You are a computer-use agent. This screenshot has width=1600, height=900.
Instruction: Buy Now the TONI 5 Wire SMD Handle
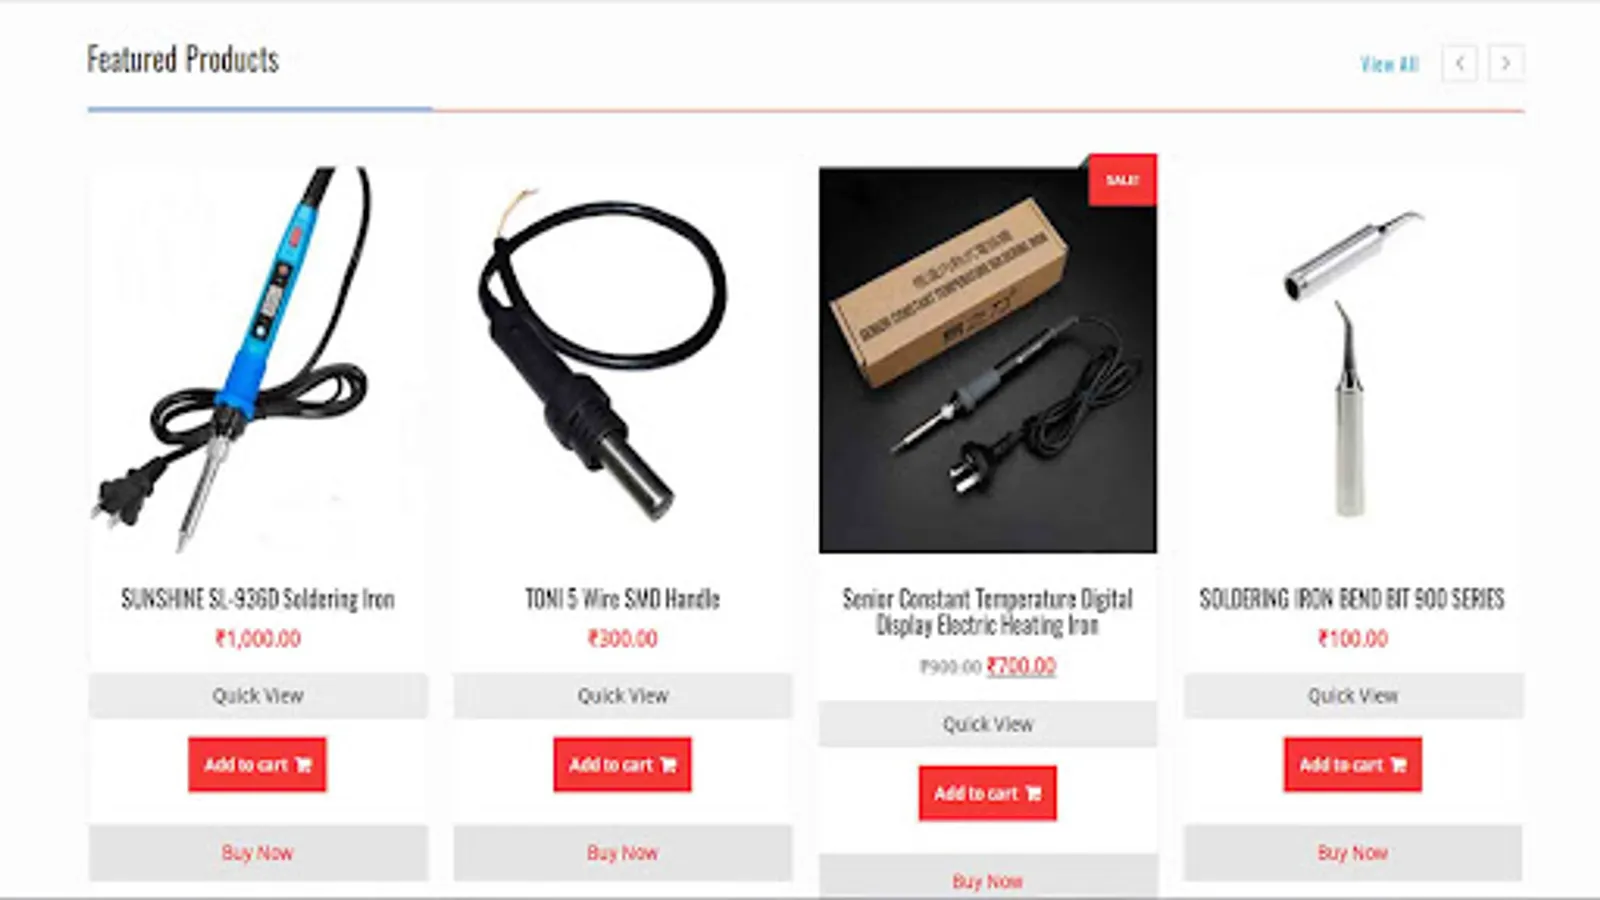622,853
